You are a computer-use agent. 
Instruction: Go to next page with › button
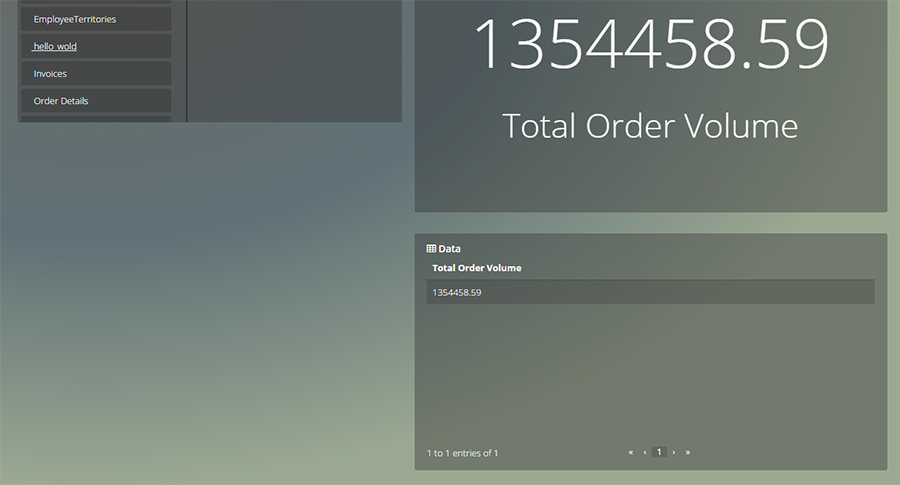coord(673,452)
